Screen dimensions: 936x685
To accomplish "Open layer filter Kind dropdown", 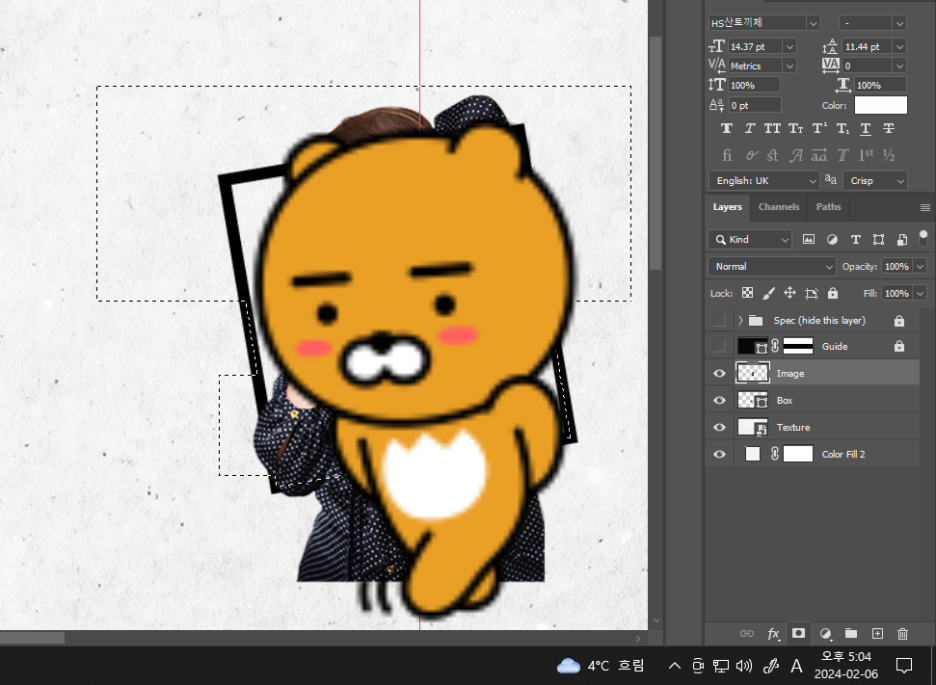I will [x=750, y=239].
